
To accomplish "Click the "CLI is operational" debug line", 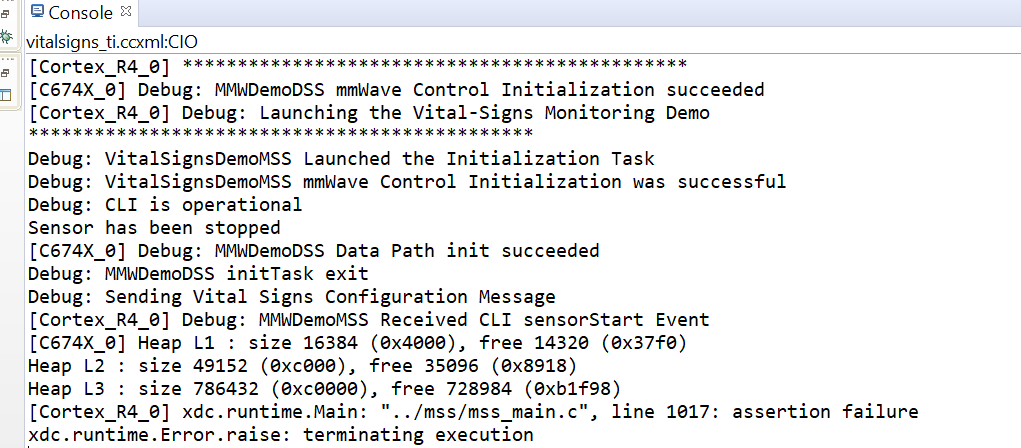I will coord(165,204).
